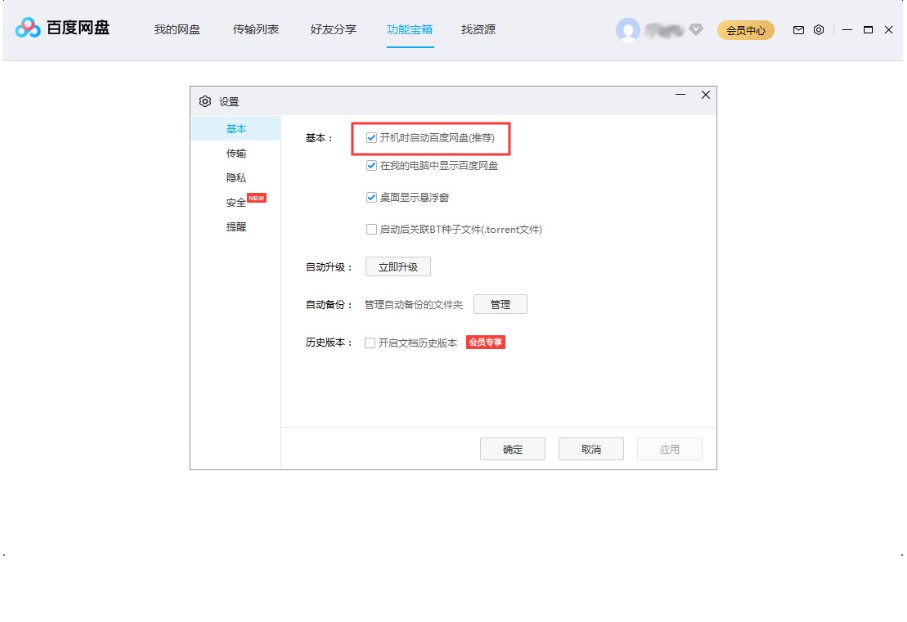
Task: Click the diamond VIP badge icon
Action: (x=696, y=29)
